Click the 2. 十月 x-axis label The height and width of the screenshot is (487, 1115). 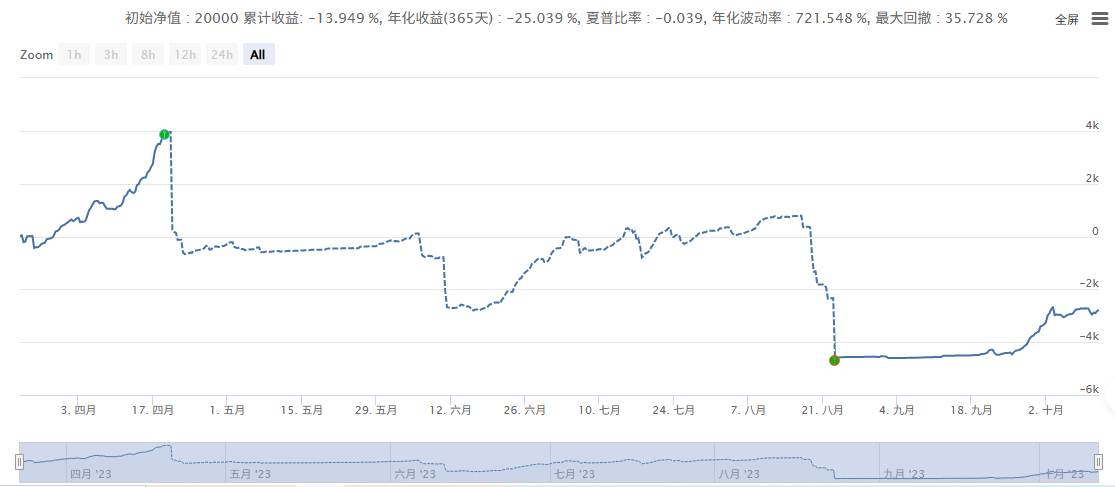pos(1046,410)
